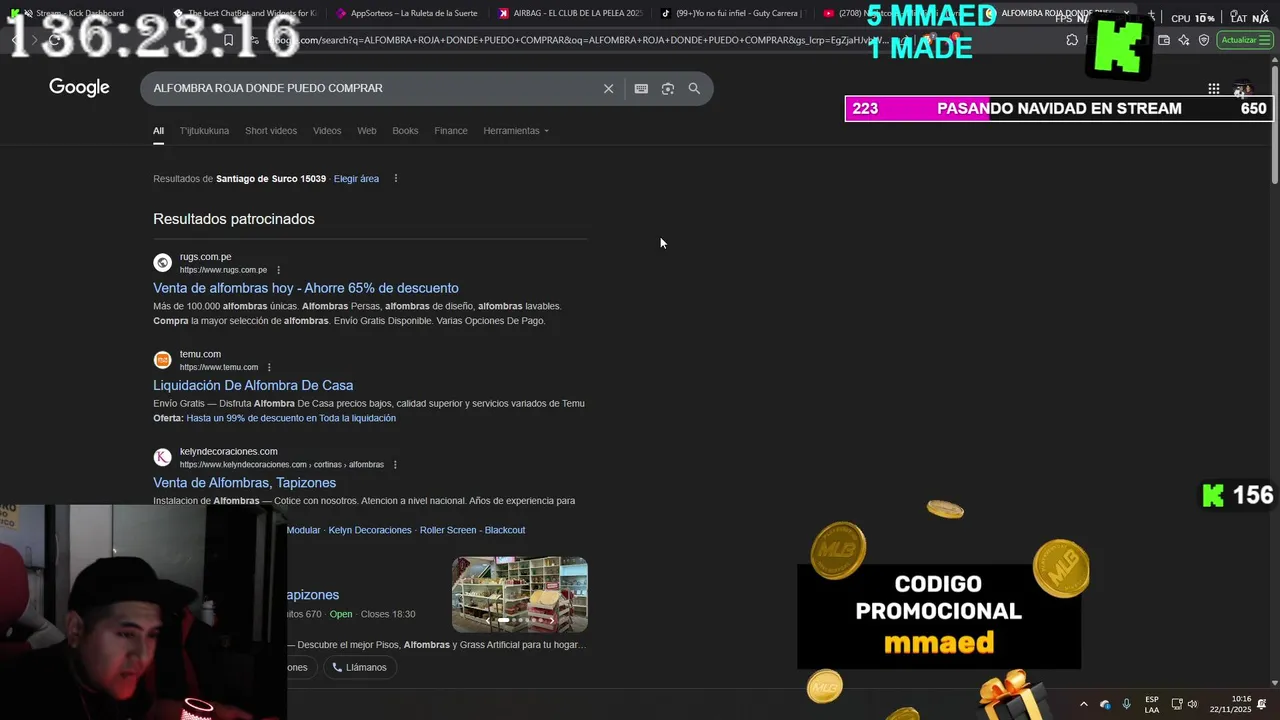The width and height of the screenshot is (1280, 720).
Task: Switch to Videos results tab
Action: (x=327, y=131)
